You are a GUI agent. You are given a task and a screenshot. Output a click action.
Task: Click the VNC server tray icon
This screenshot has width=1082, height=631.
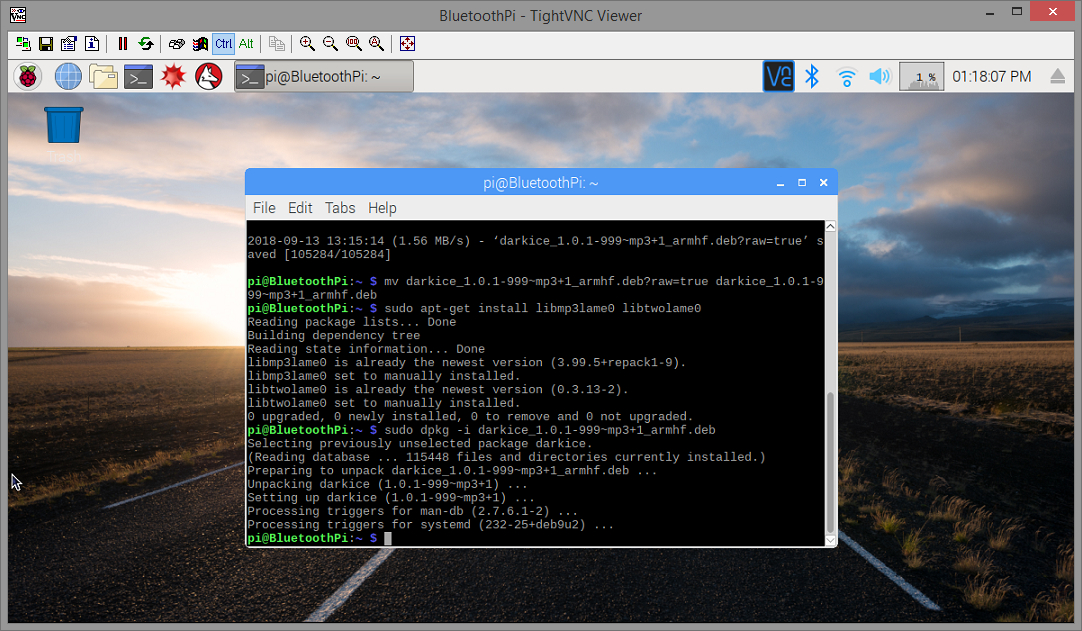[778, 77]
